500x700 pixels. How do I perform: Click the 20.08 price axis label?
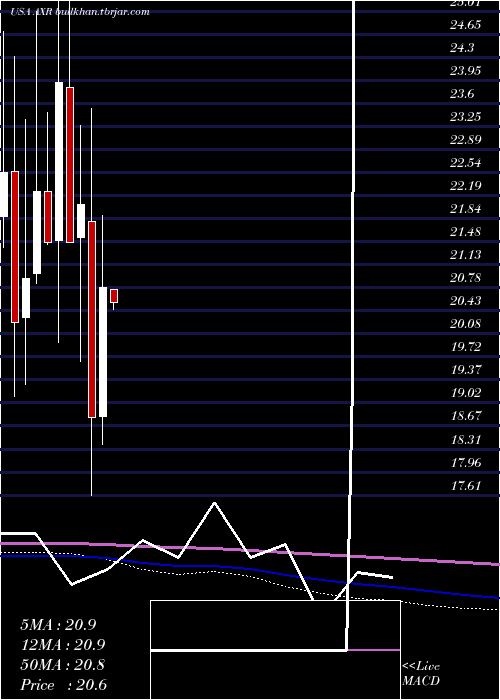466,324
